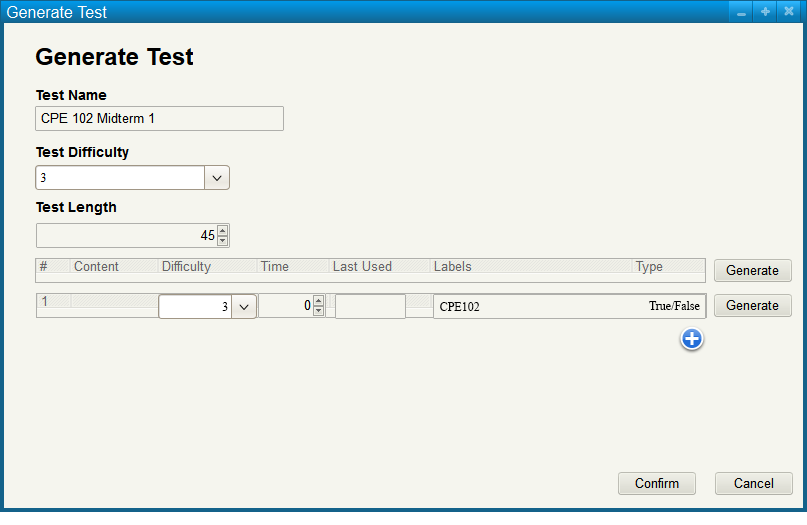Image resolution: width=807 pixels, height=525 pixels.
Task: Open the Test Difficulty dropdown
Action: 217,178
